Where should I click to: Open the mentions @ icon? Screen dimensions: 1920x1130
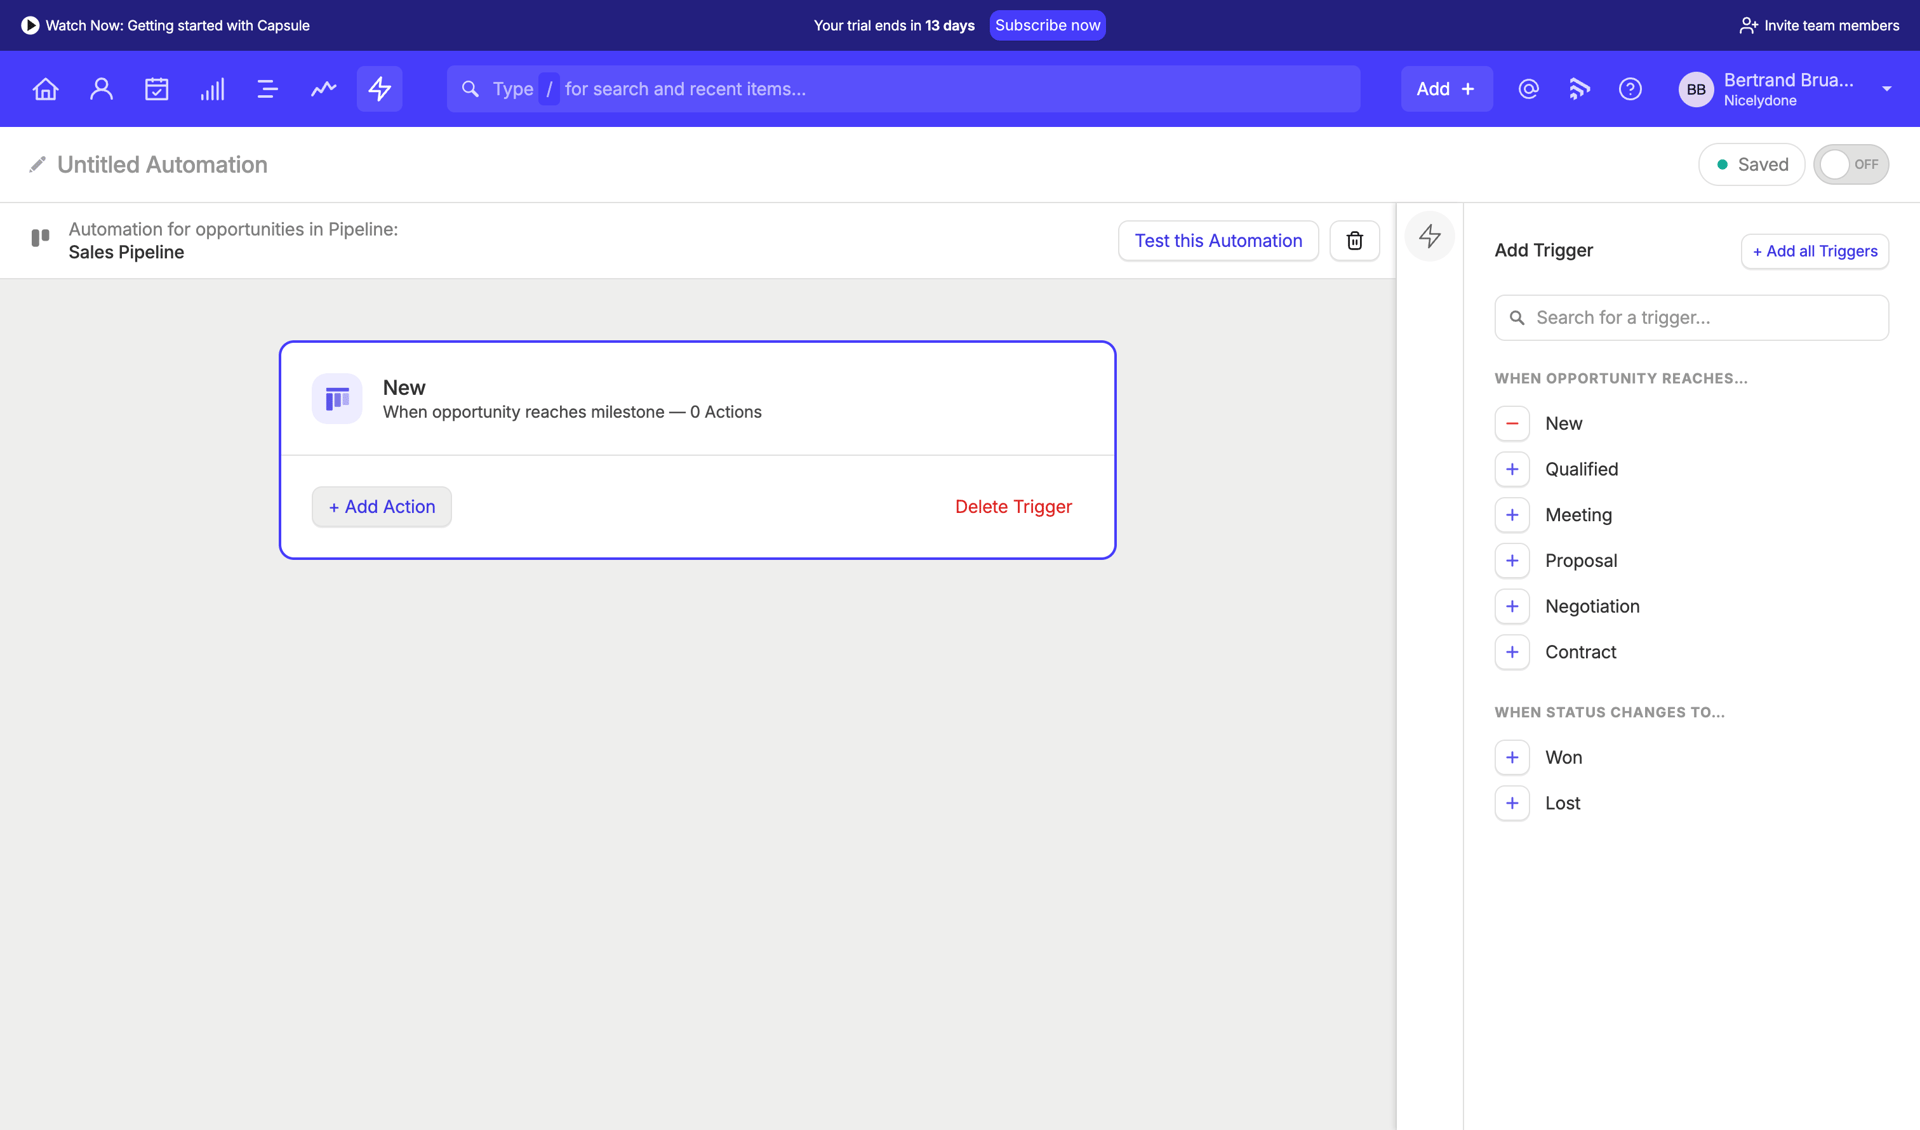pyautogui.click(x=1528, y=89)
